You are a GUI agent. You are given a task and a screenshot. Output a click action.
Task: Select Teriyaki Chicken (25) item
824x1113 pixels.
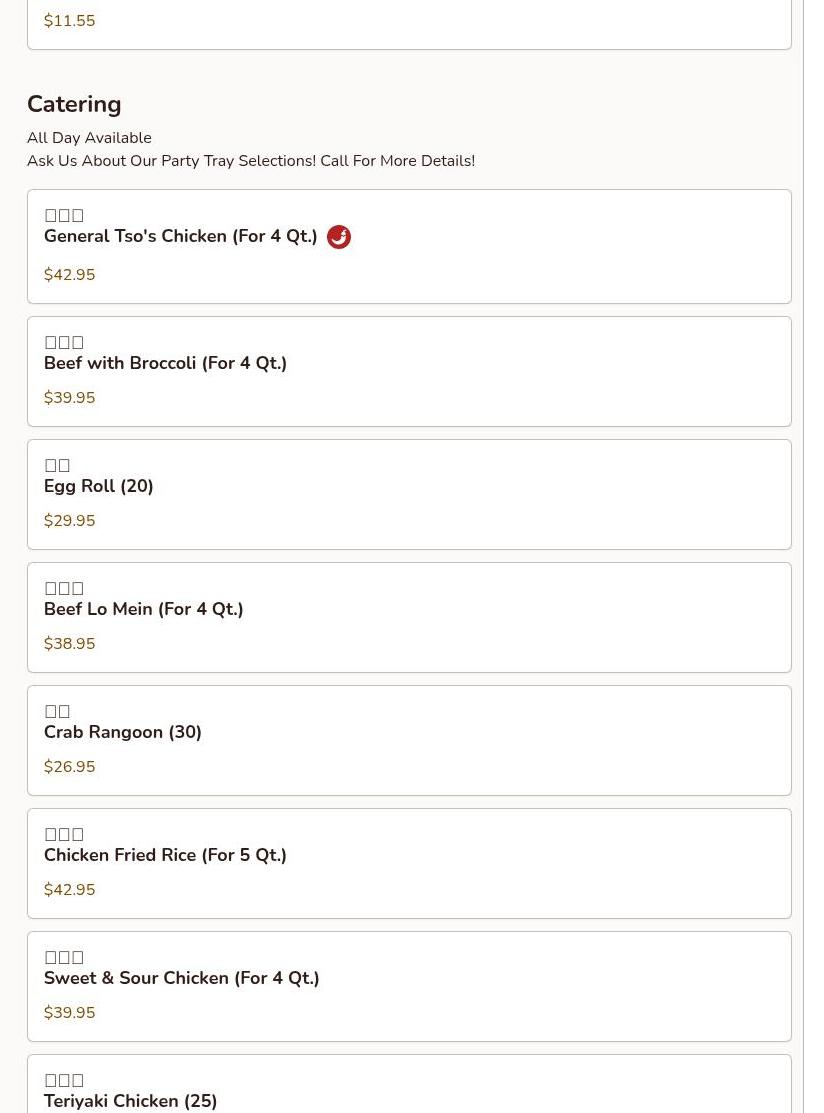pos(131,1101)
